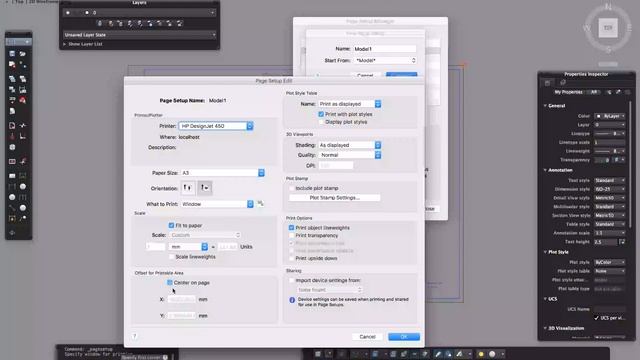This screenshot has width=640, height=360.
Task: Enable Import device settings from
Action: tap(291, 280)
